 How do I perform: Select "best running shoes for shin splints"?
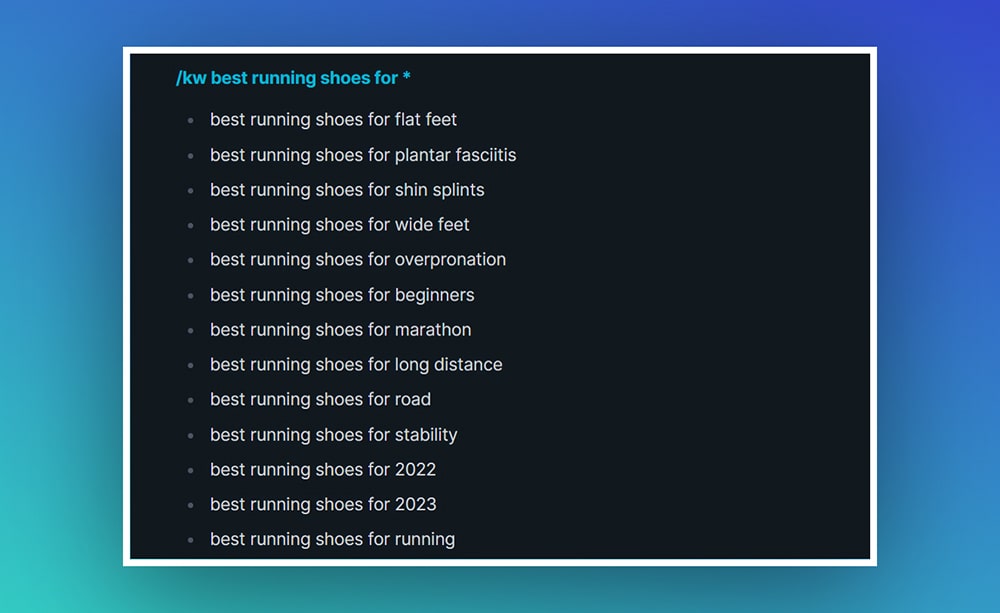pyautogui.click(x=348, y=189)
